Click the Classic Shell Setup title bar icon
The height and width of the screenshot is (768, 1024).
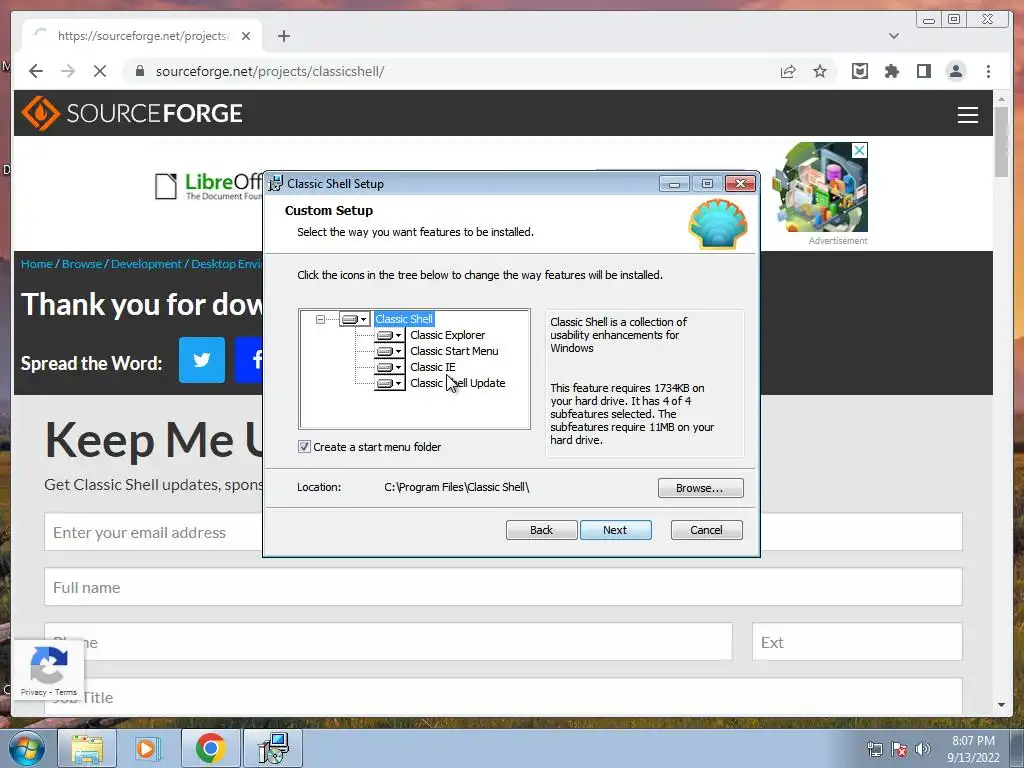coord(276,184)
